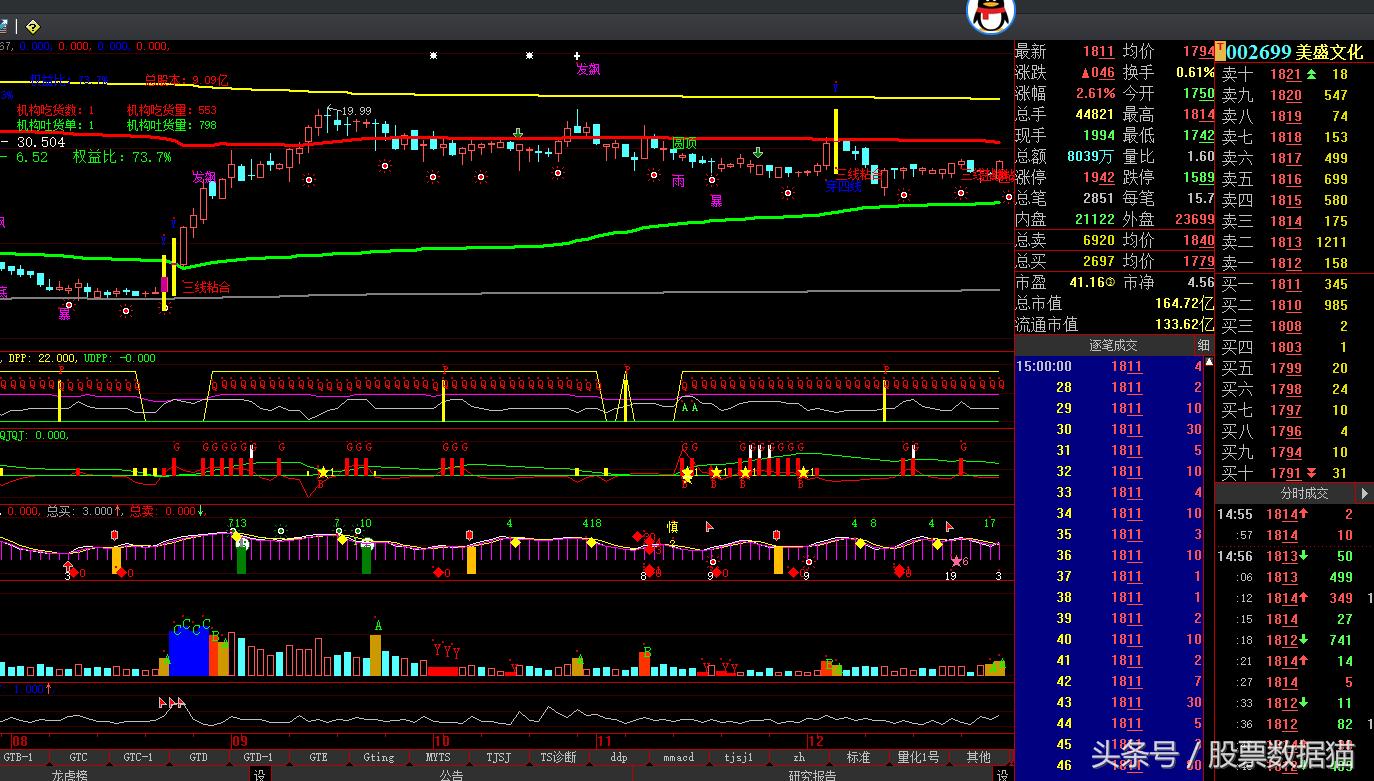Image resolution: width=1374 pixels, height=781 pixels.
Task: Click the tall blue volume bar
Action: (x=188, y=652)
